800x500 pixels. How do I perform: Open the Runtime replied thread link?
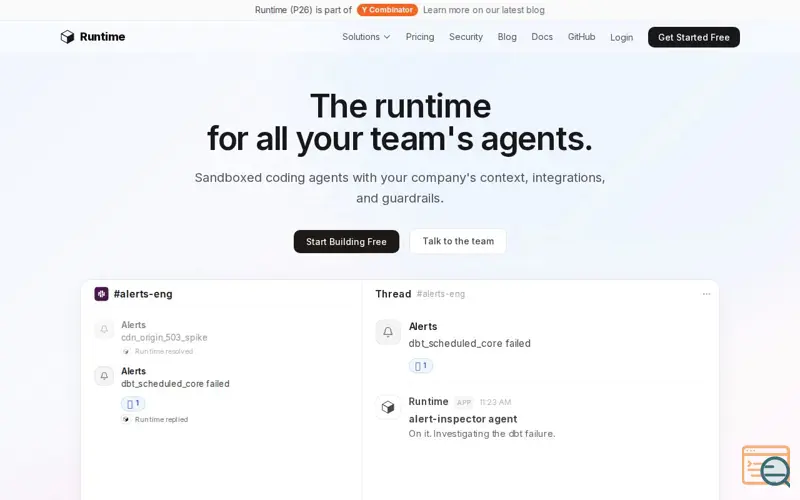(161, 419)
